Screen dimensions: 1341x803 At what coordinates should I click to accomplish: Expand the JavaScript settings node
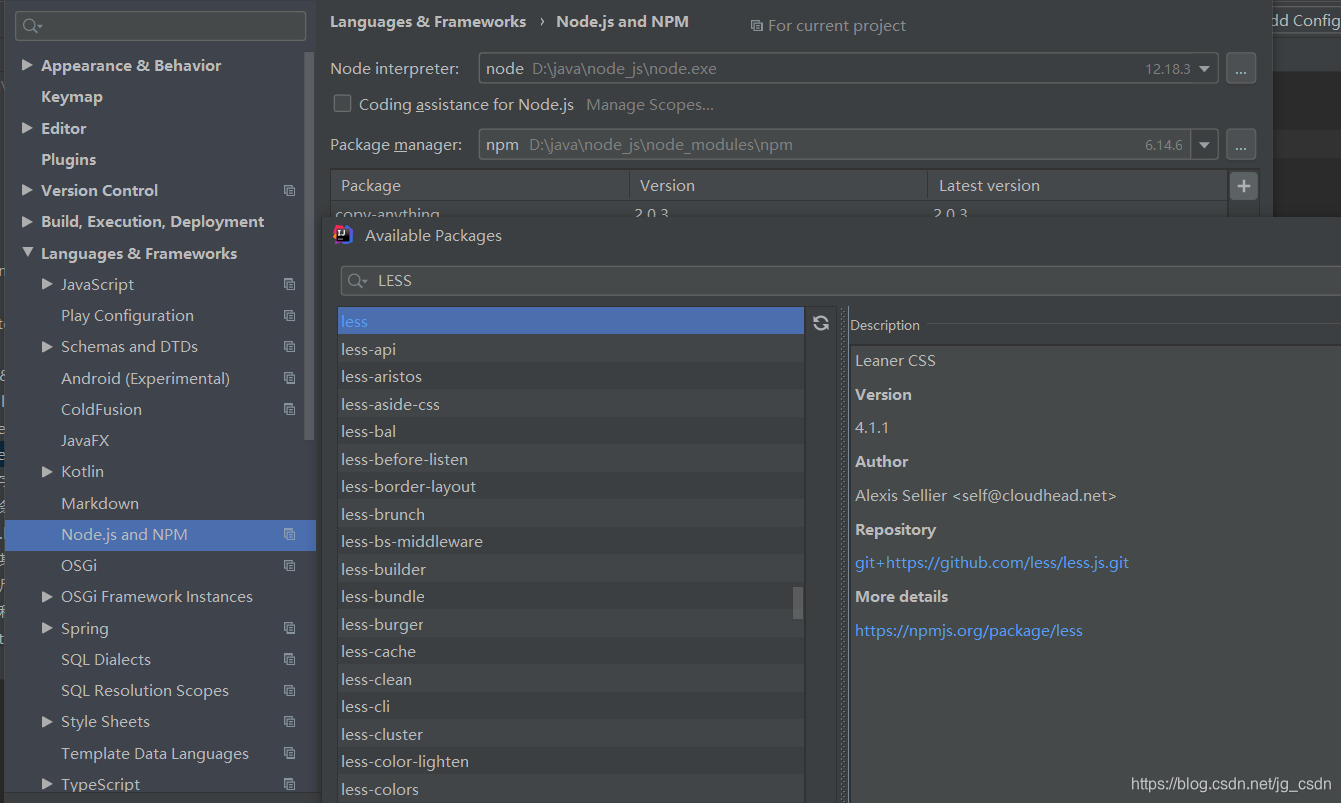pos(47,285)
